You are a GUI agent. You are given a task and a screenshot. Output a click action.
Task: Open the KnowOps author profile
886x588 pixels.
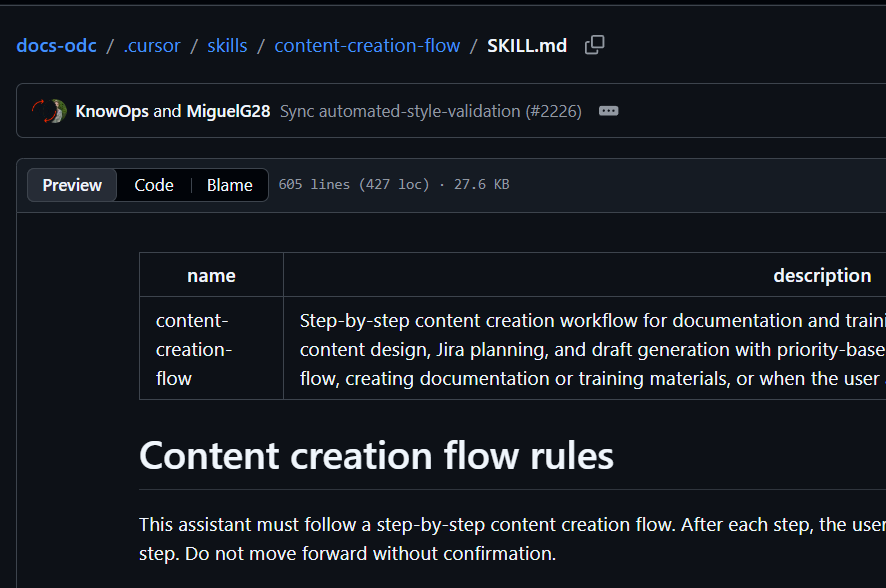pos(111,111)
